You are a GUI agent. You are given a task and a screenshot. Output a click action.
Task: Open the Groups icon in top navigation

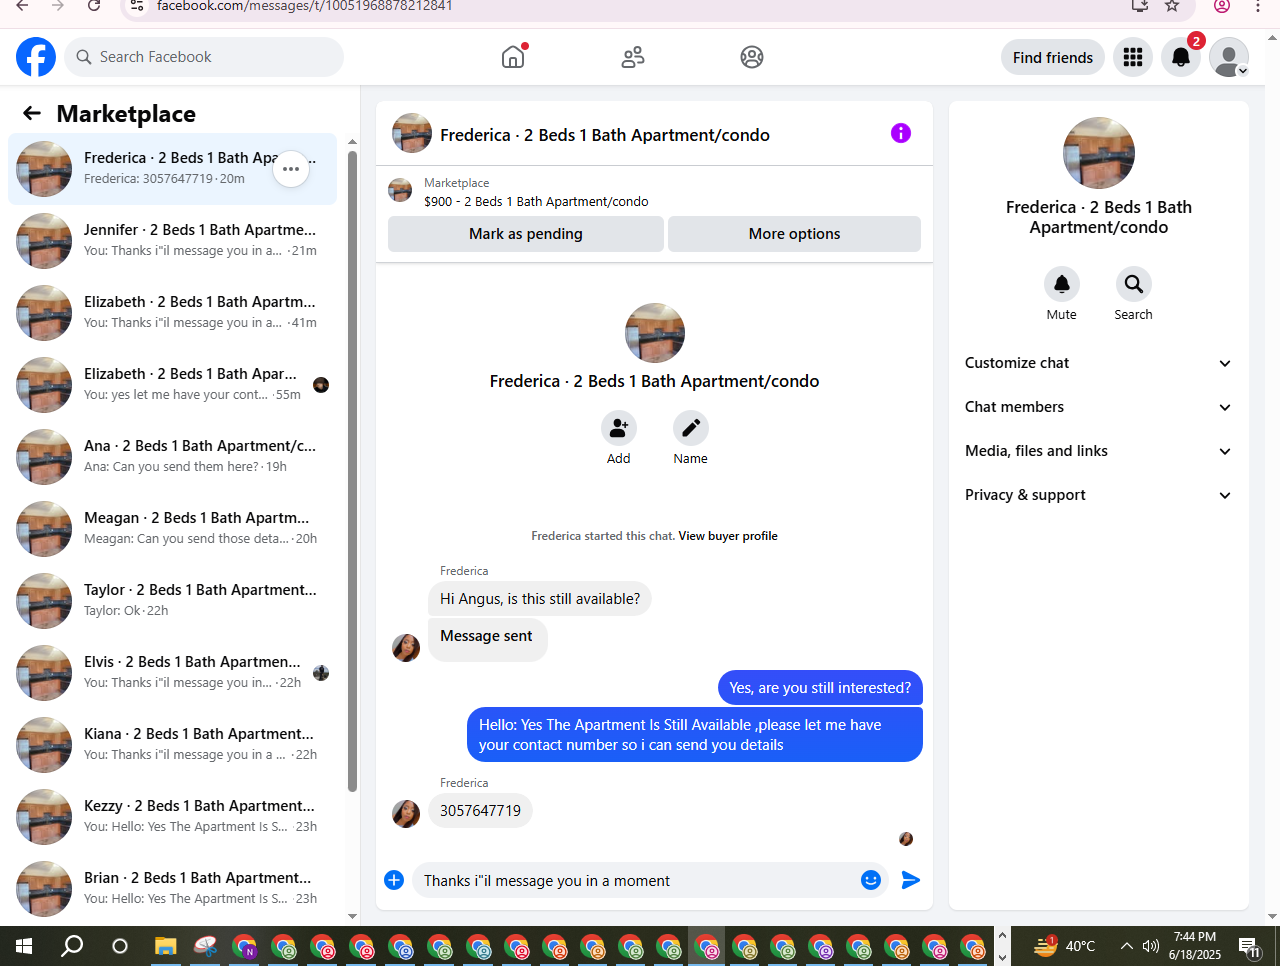tap(752, 57)
